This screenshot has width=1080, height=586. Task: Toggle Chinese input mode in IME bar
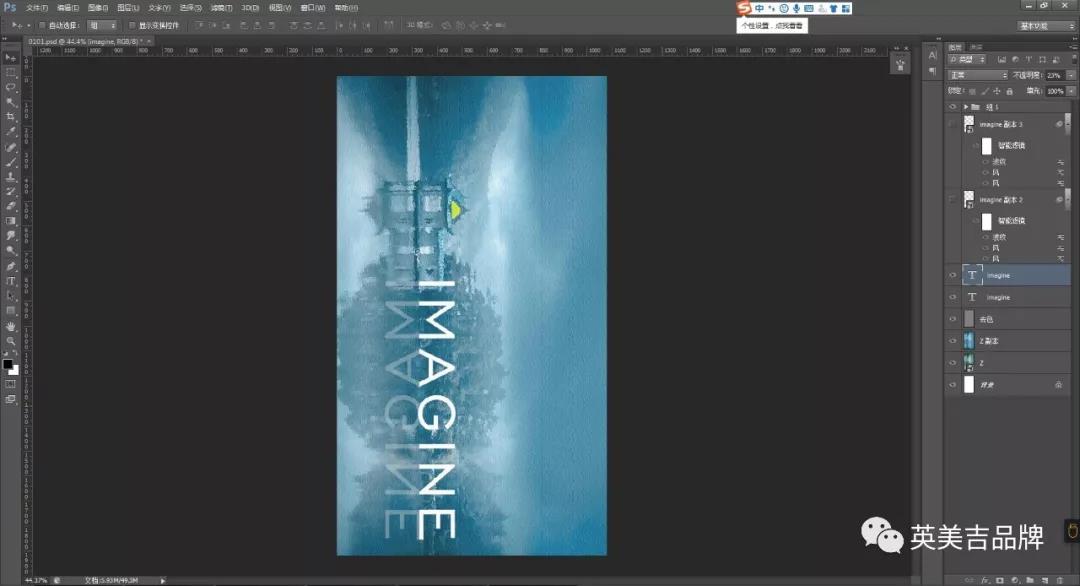pyautogui.click(x=759, y=8)
